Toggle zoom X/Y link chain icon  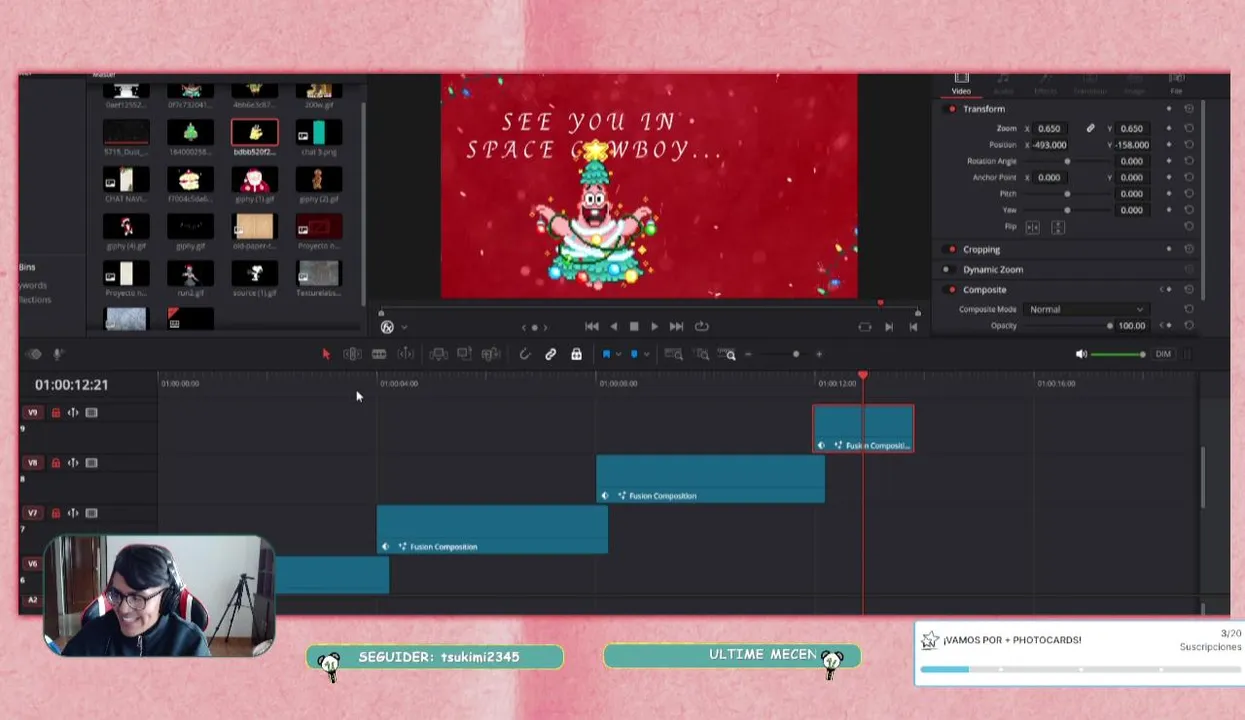[1091, 128]
